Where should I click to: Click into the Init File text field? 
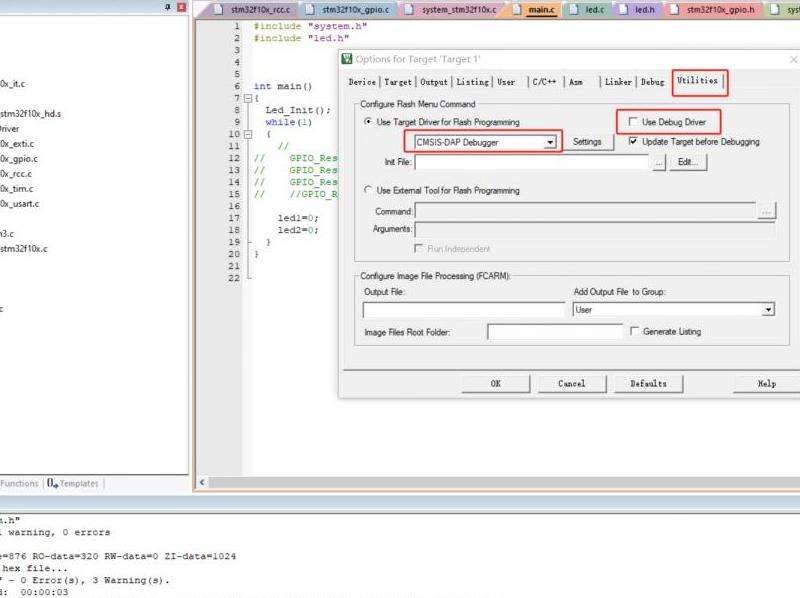point(532,162)
